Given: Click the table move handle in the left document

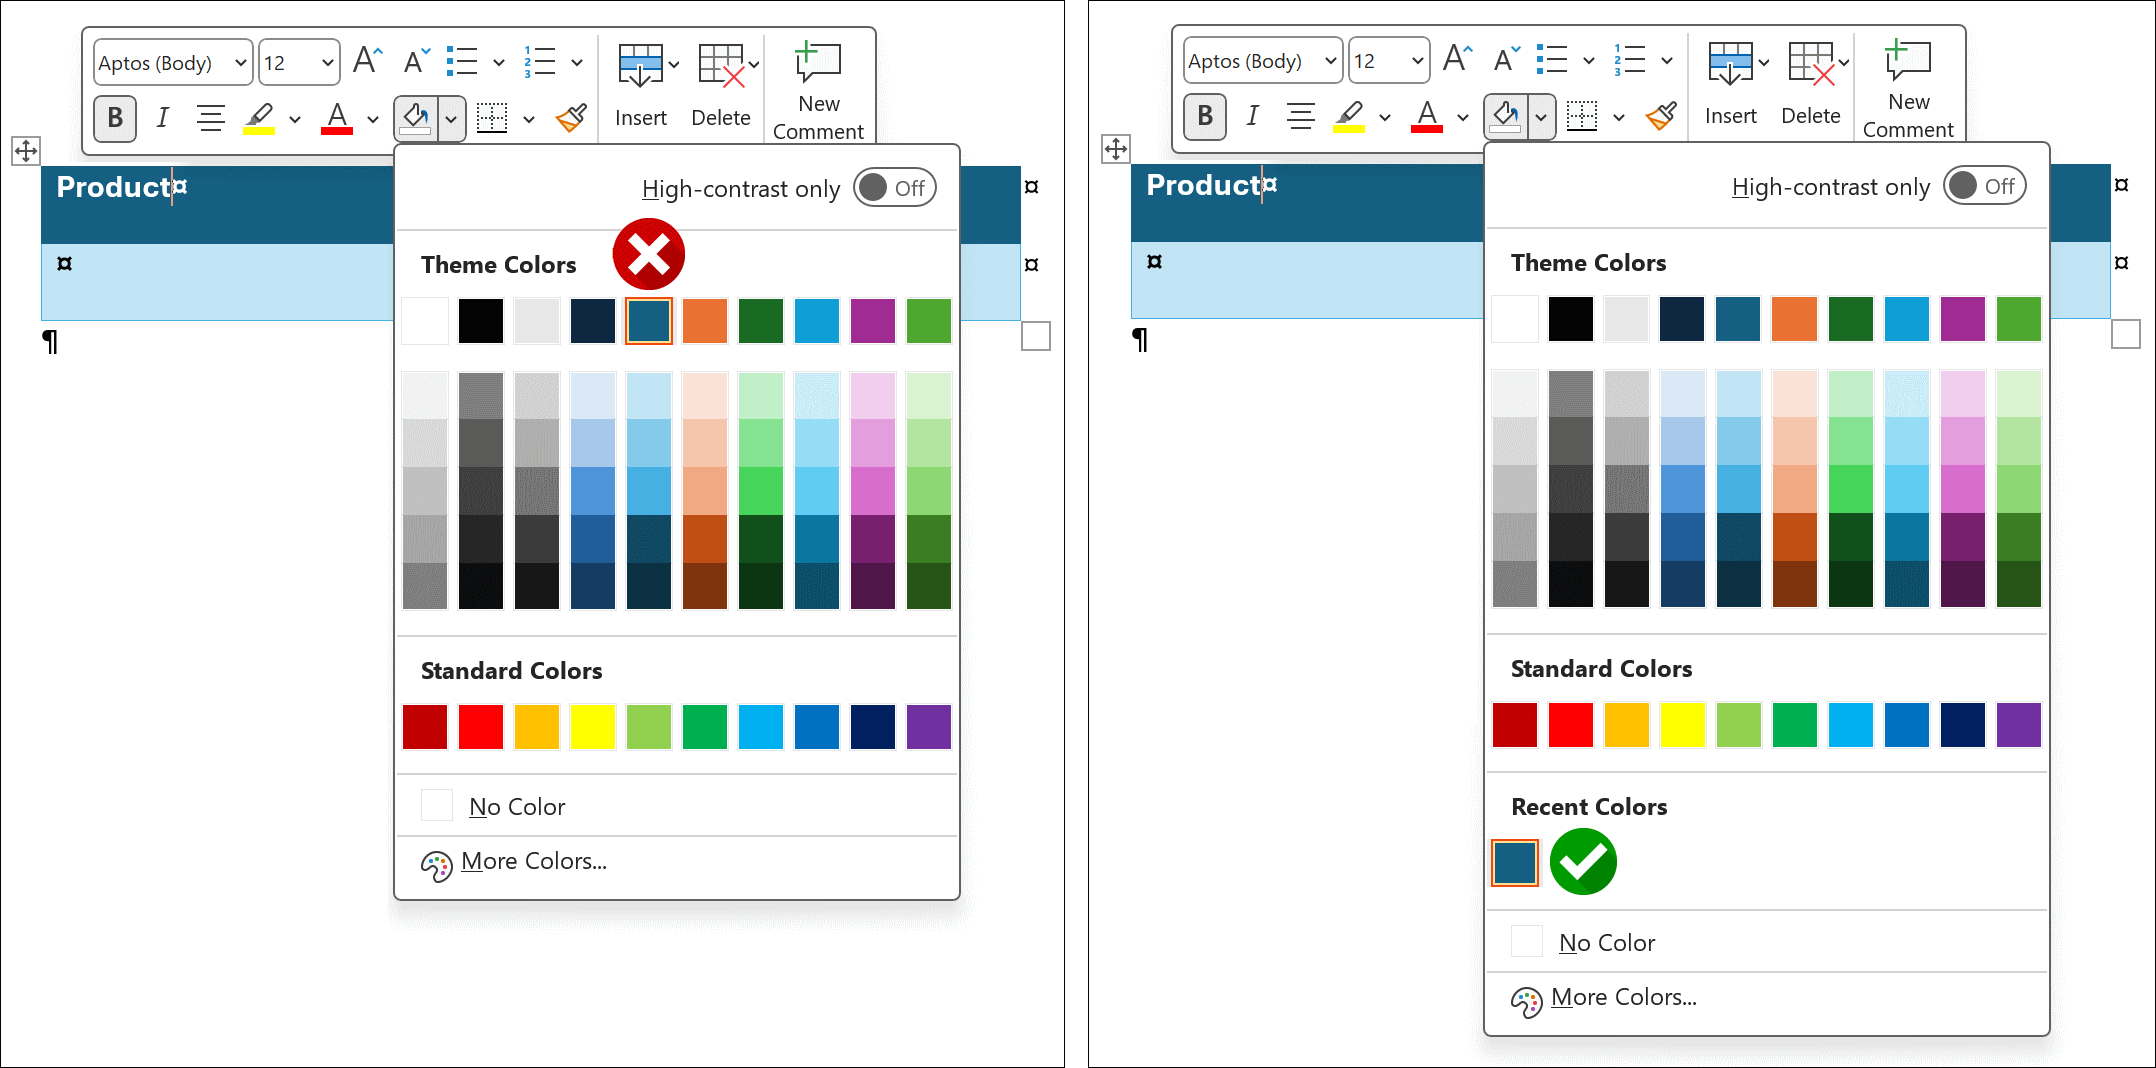Looking at the screenshot, I should point(26,151).
